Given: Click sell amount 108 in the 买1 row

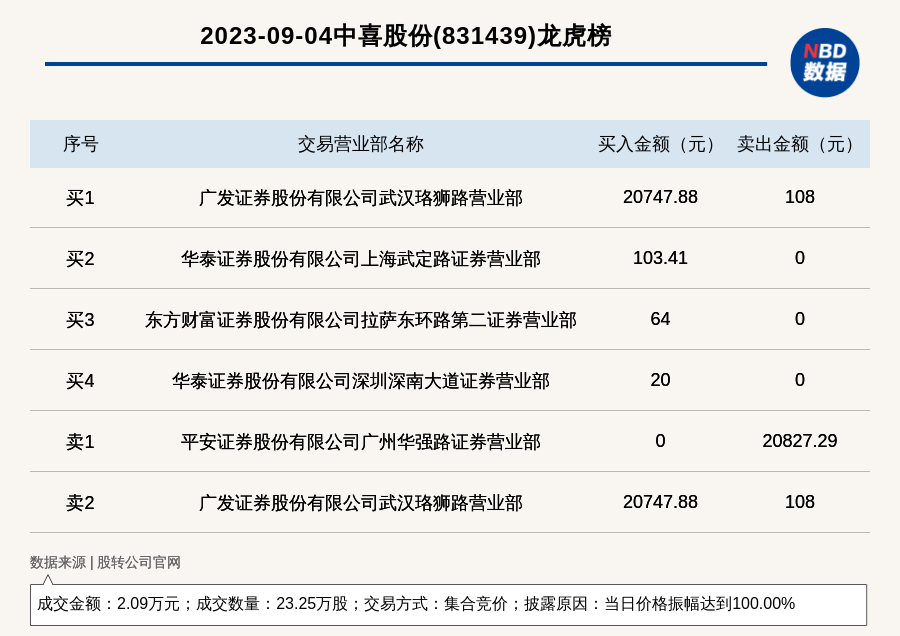Looking at the screenshot, I should click(x=800, y=197).
